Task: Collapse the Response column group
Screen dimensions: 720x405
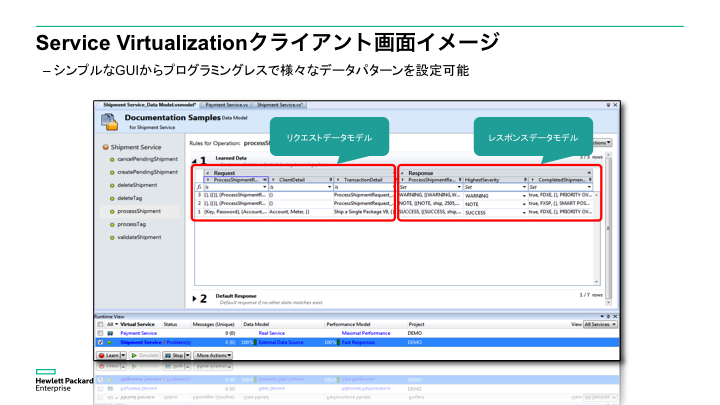Action: point(402,173)
